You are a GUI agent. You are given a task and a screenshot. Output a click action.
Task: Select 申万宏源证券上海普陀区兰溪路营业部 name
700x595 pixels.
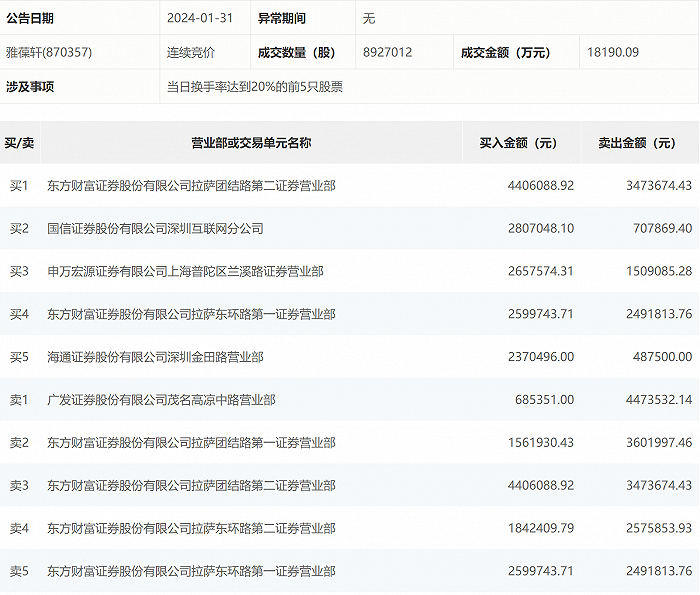pyautogui.click(x=185, y=271)
